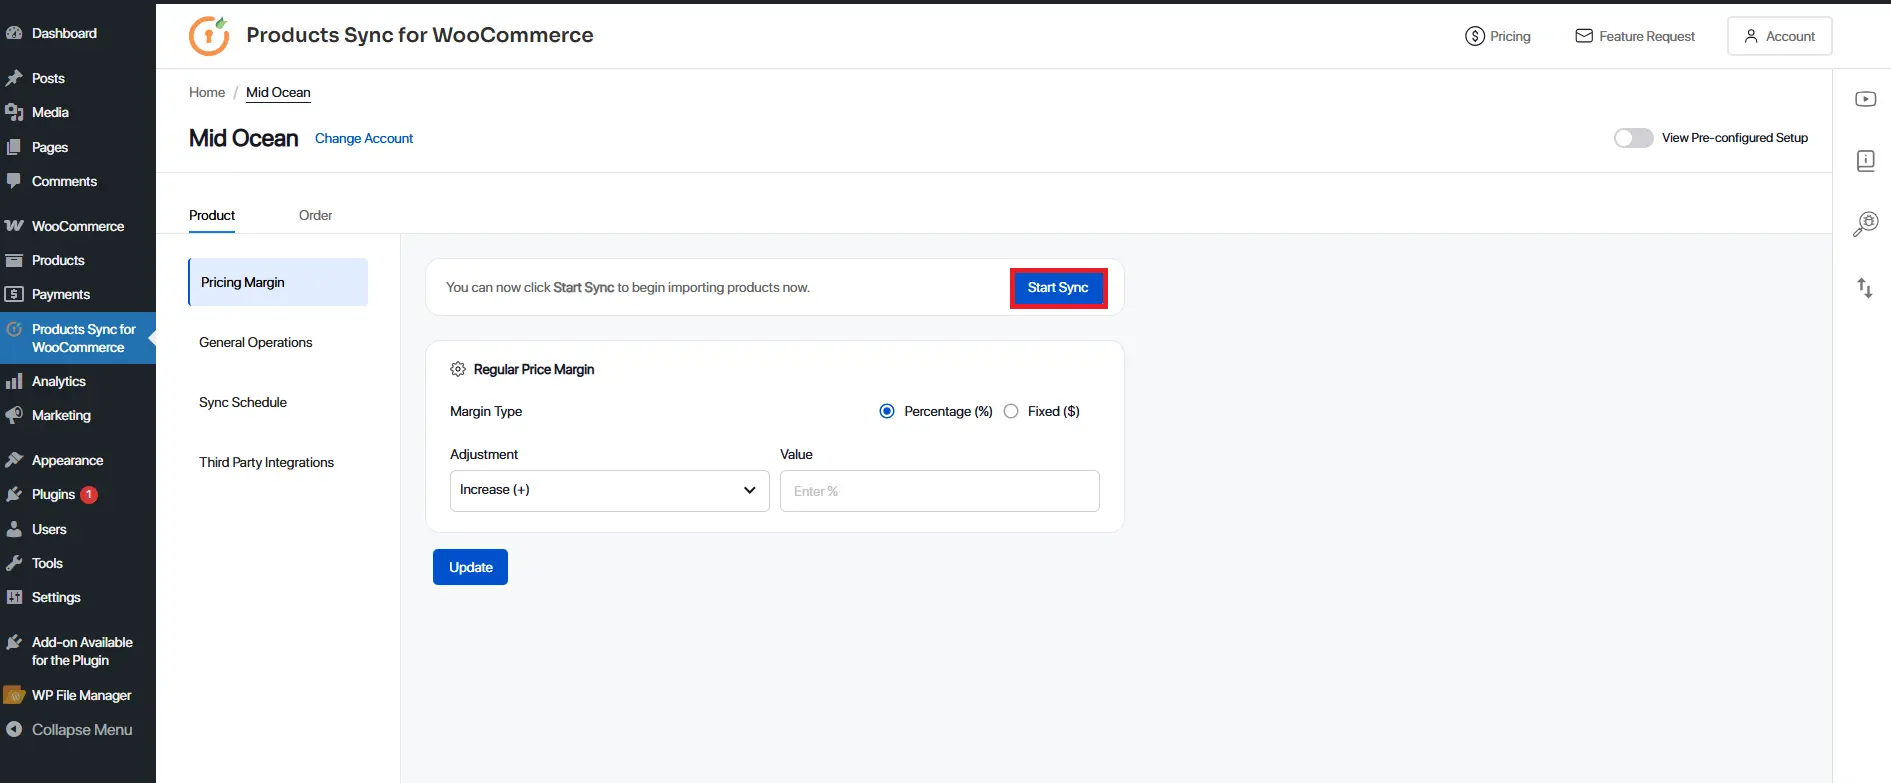Viewport: 1891px width, 783px height.
Task: Click the Dashboard gauge icon in sidebar
Action: pyautogui.click(x=14, y=33)
